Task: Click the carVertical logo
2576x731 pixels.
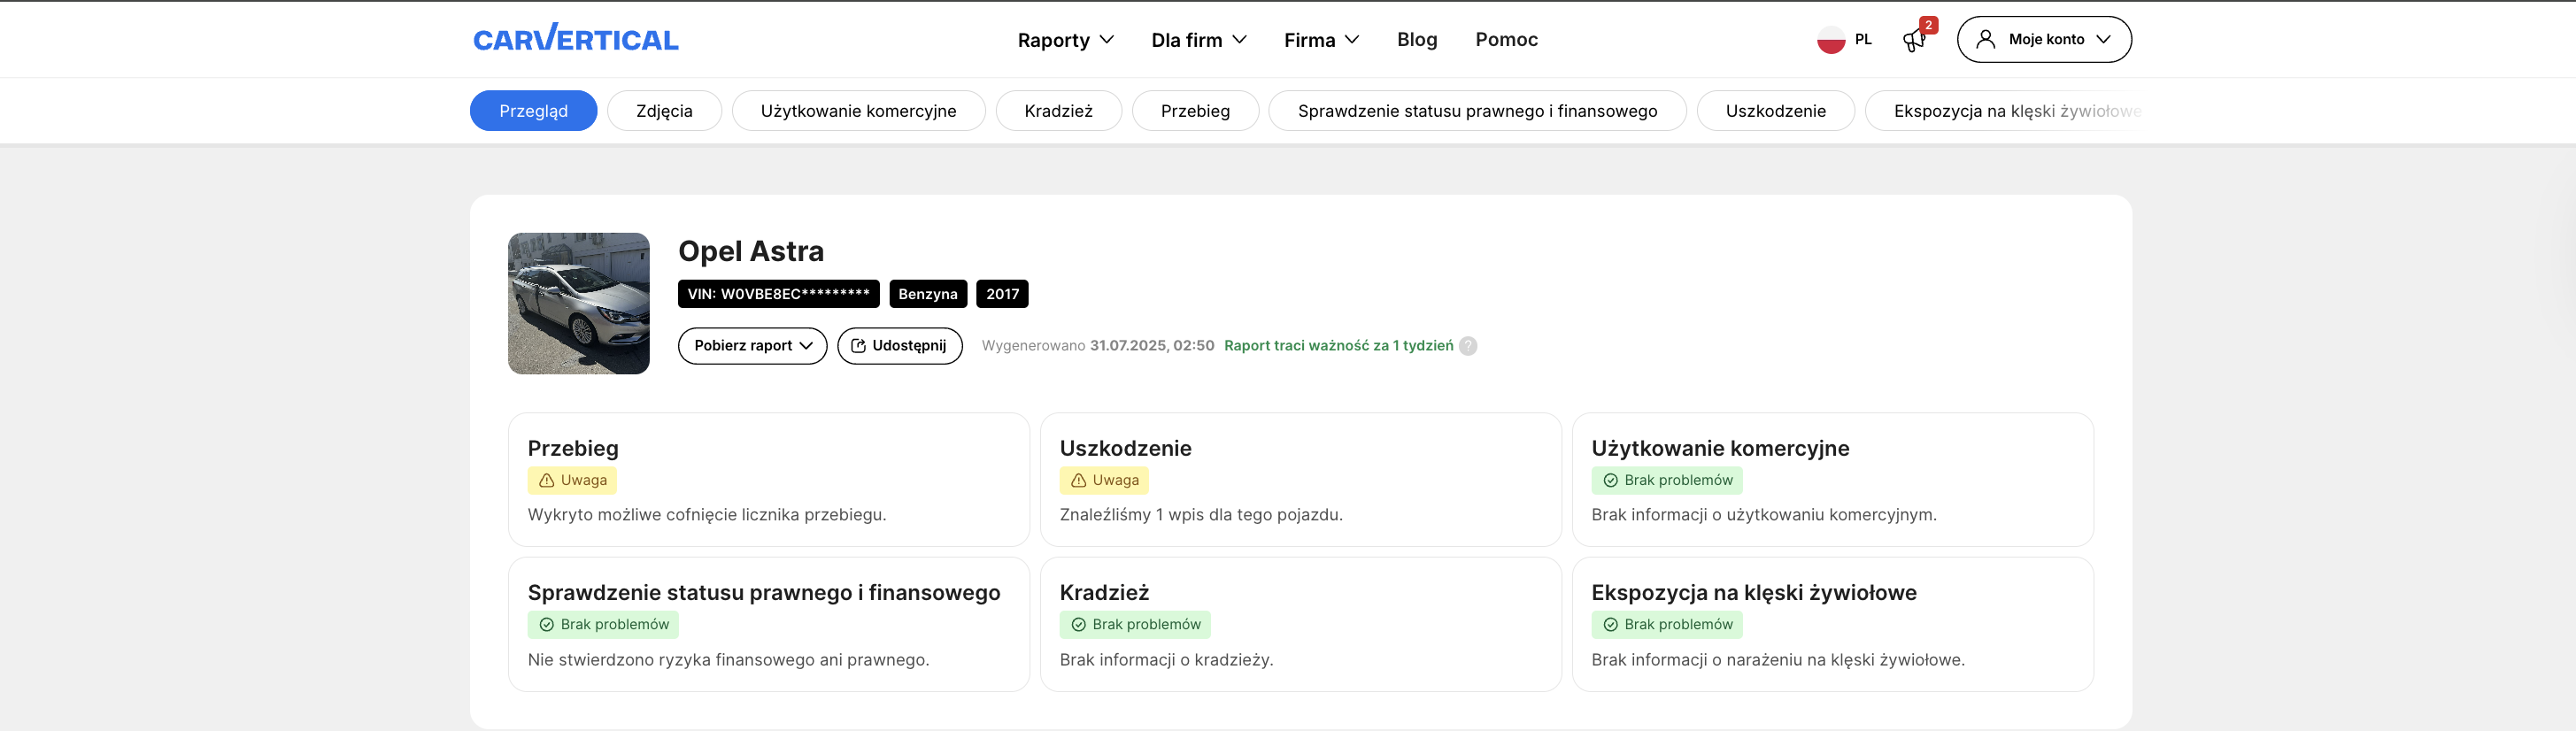Action: (x=575, y=39)
